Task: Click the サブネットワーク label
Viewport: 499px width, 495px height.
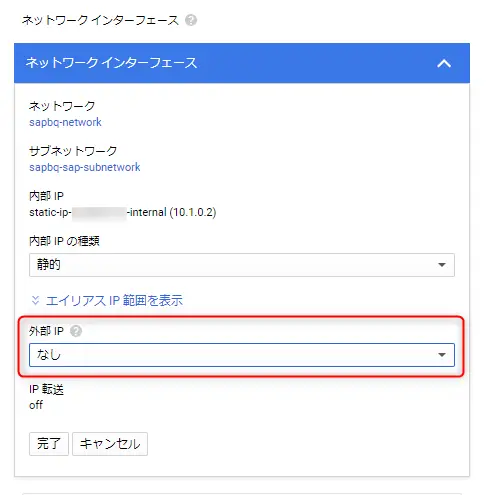Action: coord(73,151)
